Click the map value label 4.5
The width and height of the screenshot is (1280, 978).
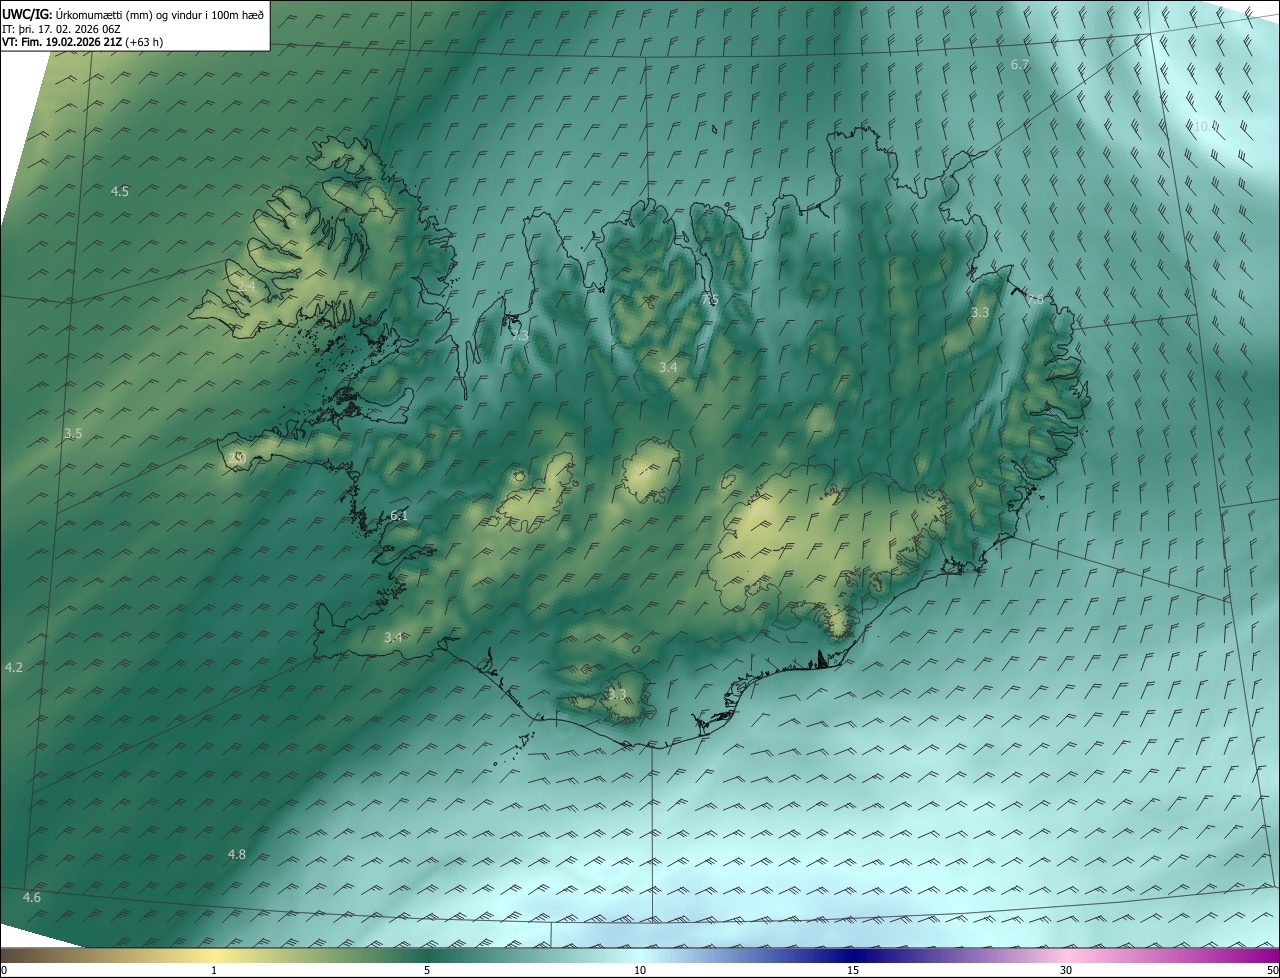pos(120,191)
